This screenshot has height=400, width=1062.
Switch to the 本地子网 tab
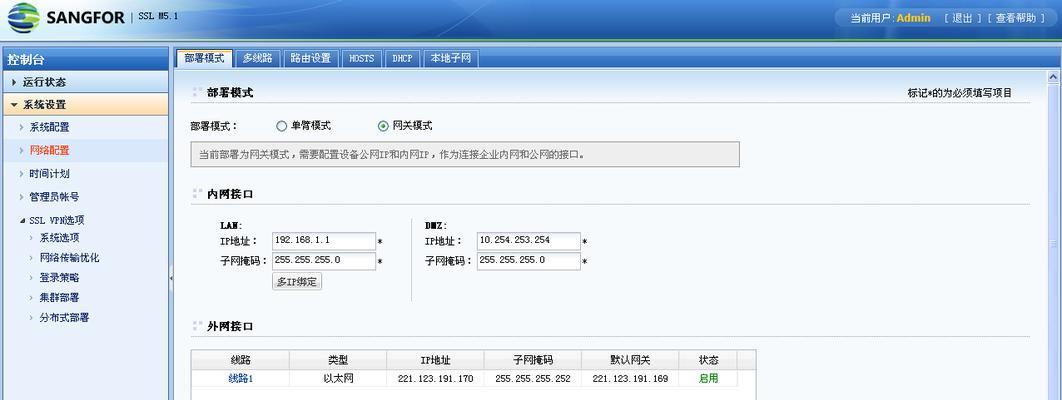coord(451,58)
